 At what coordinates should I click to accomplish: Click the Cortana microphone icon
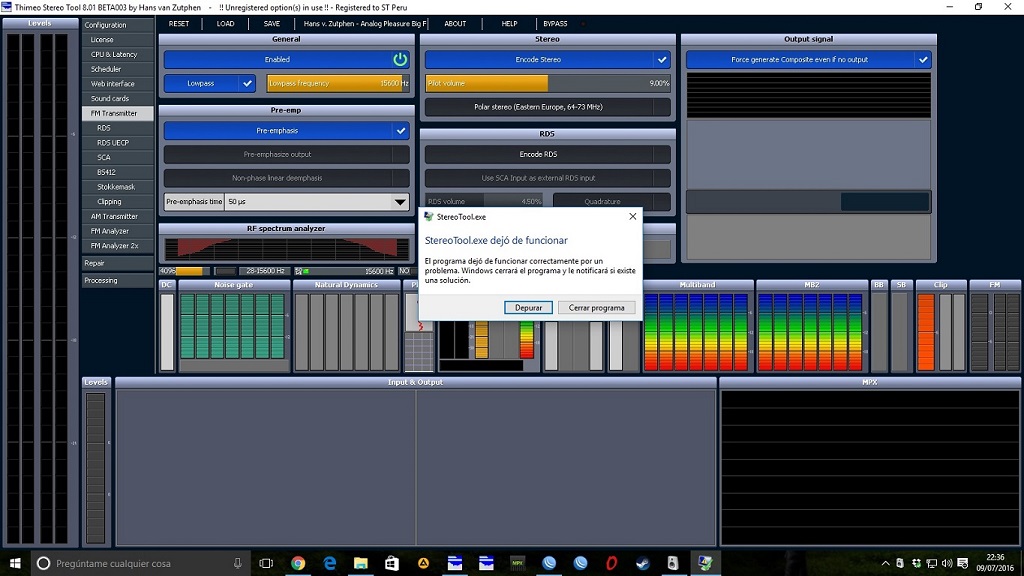(x=237, y=563)
